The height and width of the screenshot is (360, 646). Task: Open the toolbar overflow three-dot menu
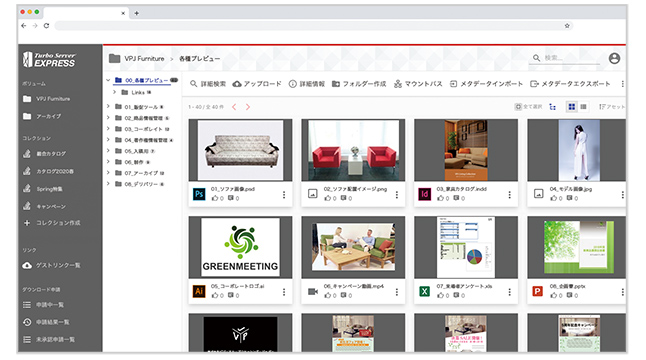point(622,84)
